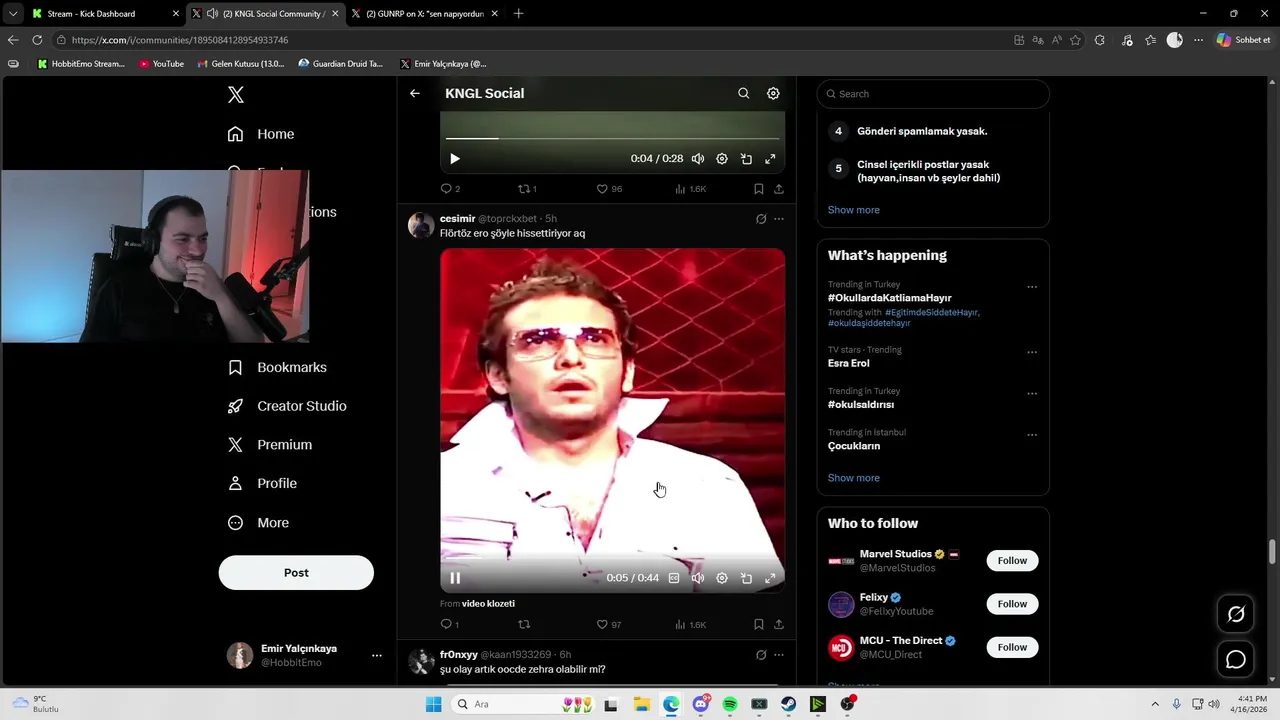Viewport: 1280px width, 720px height.
Task: Toggle picture-in-picture on the 0:44 video
Action: (746, 578)
